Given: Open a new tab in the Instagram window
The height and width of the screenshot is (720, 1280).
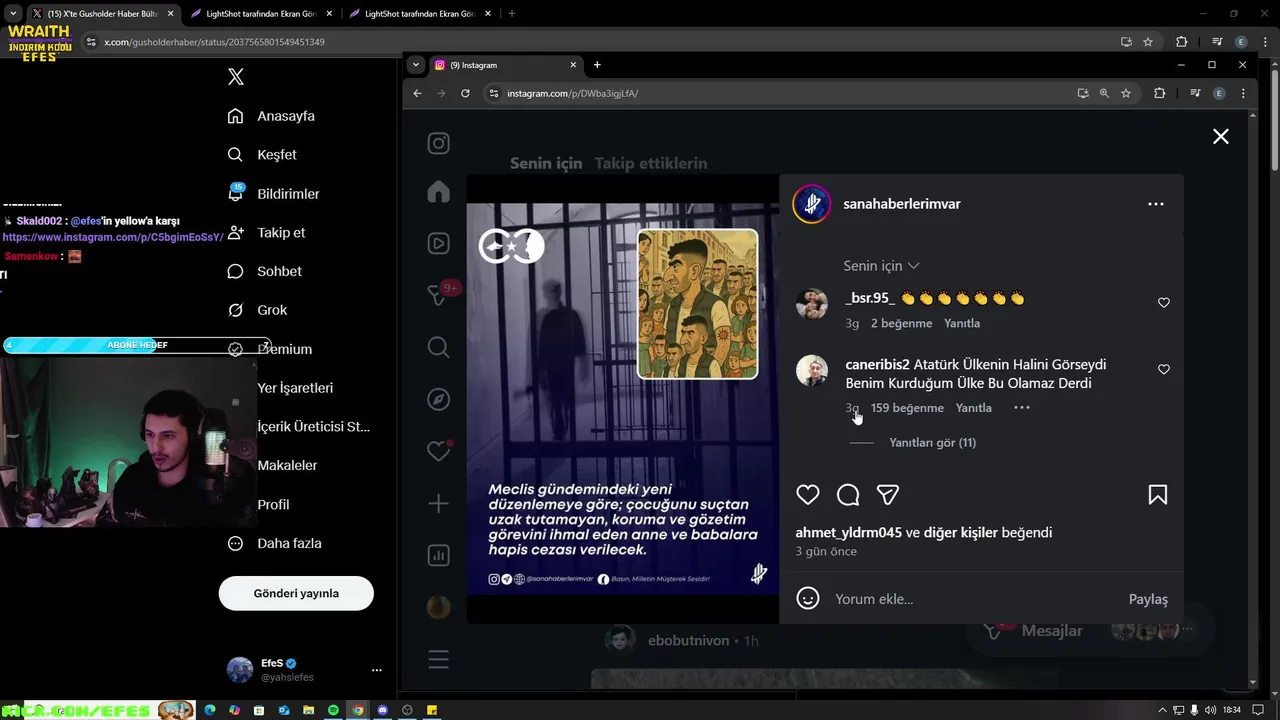Looking at the screenshot, I should pos(597,65).
